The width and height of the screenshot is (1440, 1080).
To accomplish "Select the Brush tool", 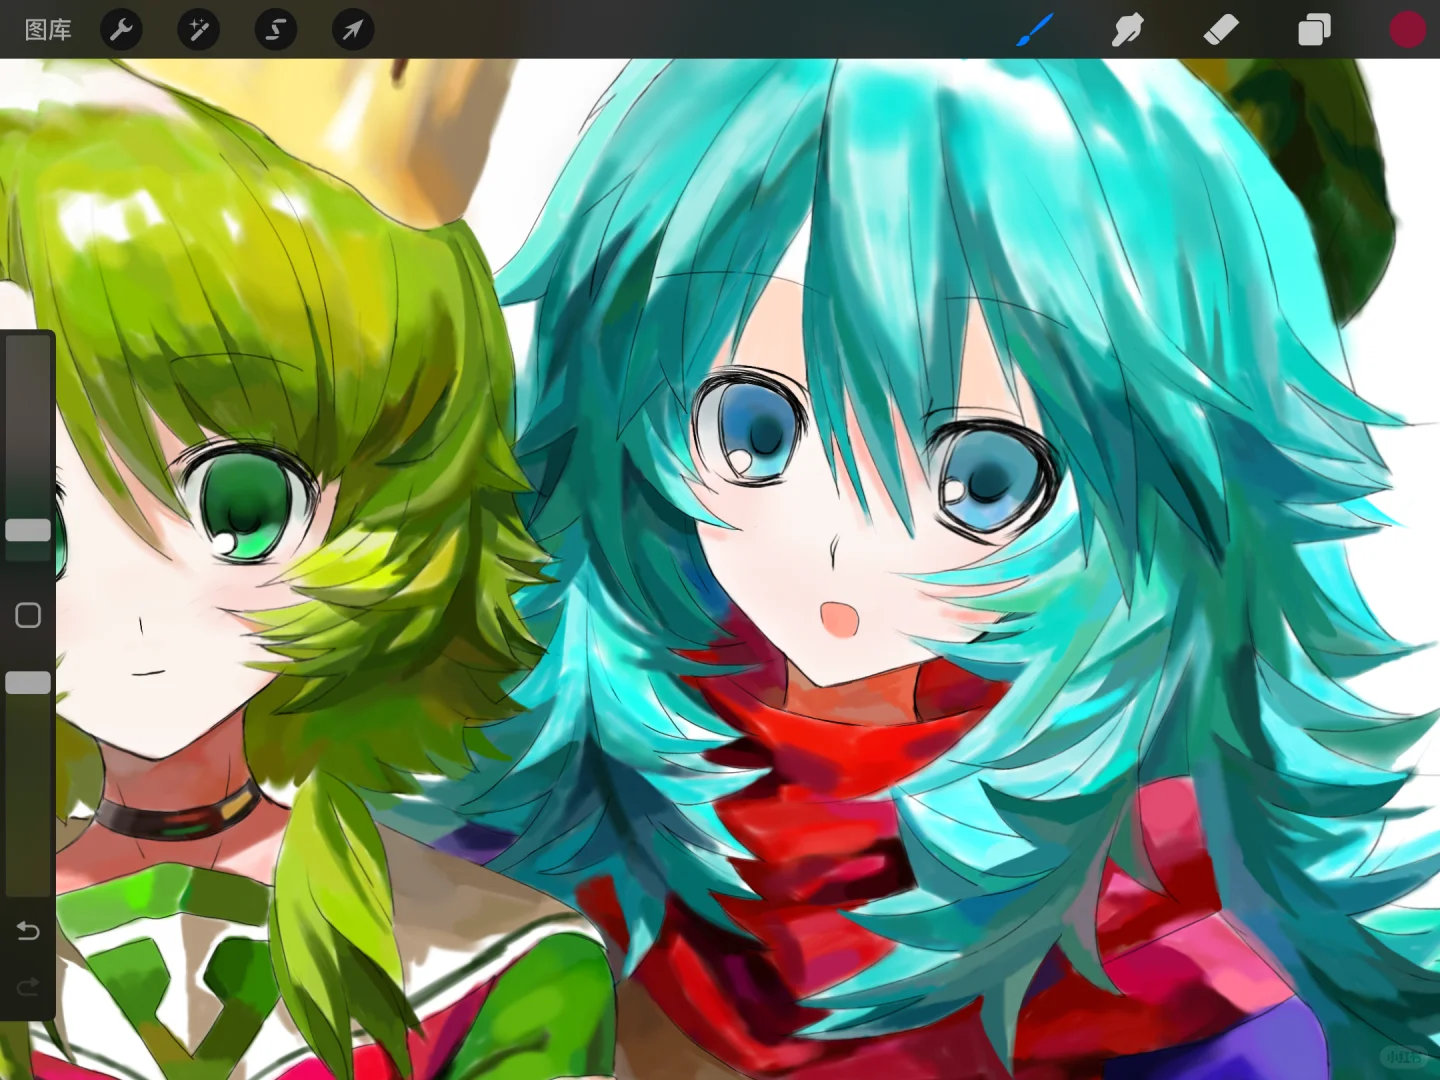I will 1035,29.
